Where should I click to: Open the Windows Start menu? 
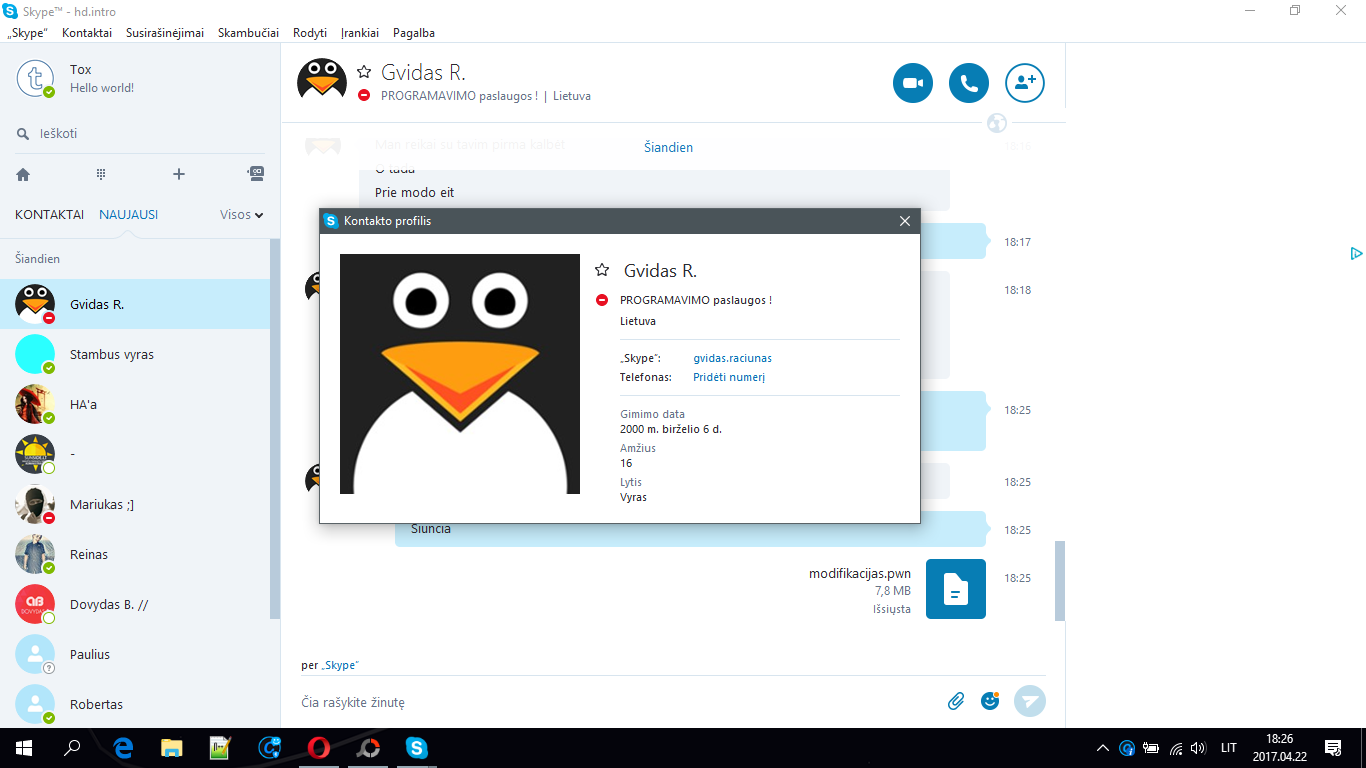[23, 747]
